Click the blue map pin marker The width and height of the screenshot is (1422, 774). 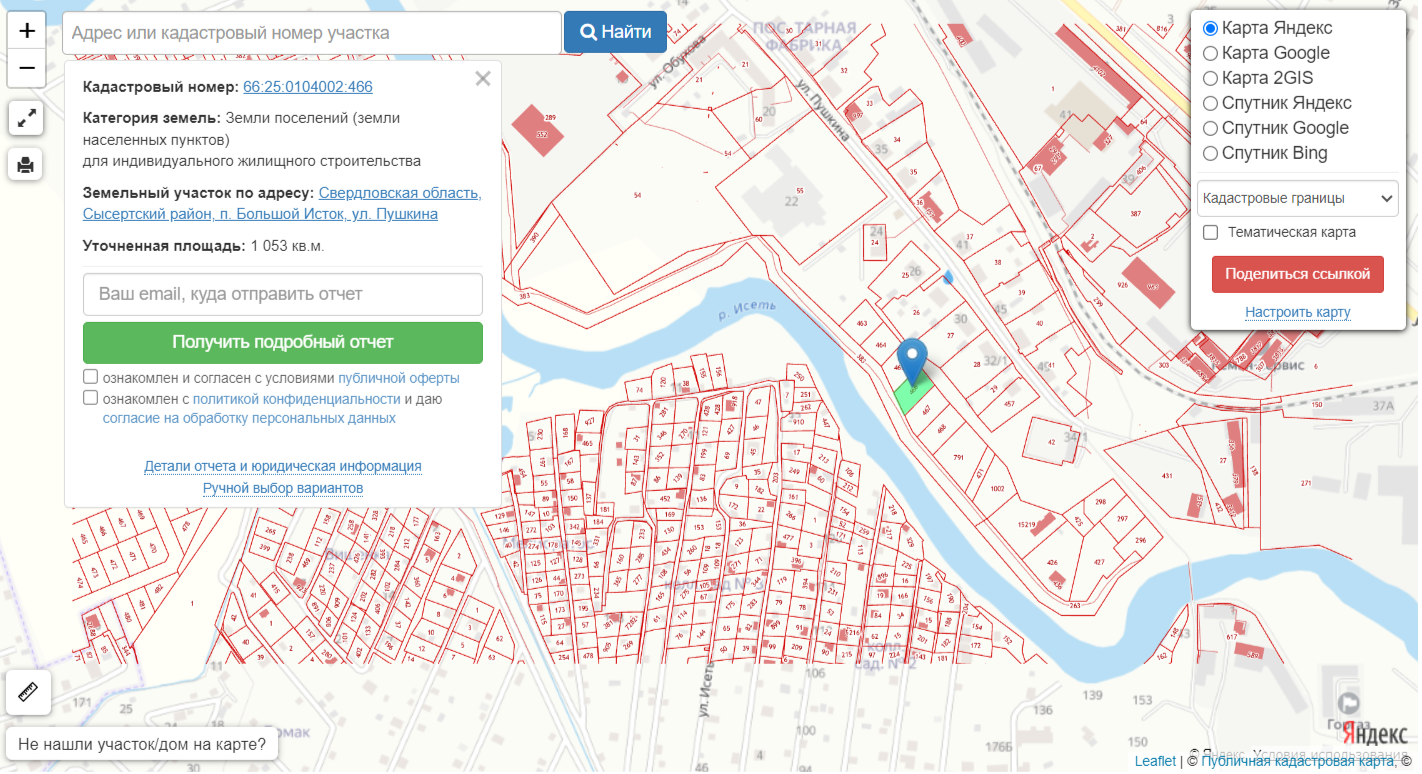pyautogui.click(x=911, y=362)
